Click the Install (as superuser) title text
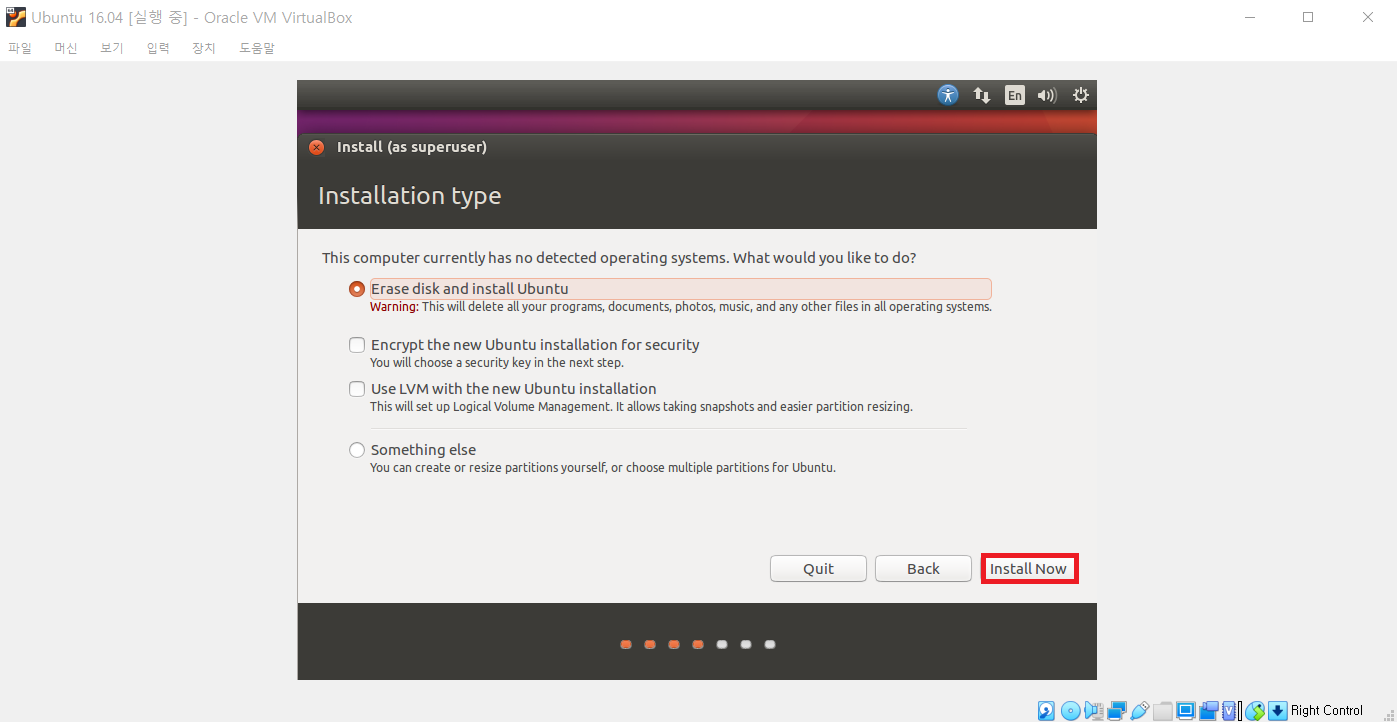This screenshot has width=1397, height=722. 412,147
